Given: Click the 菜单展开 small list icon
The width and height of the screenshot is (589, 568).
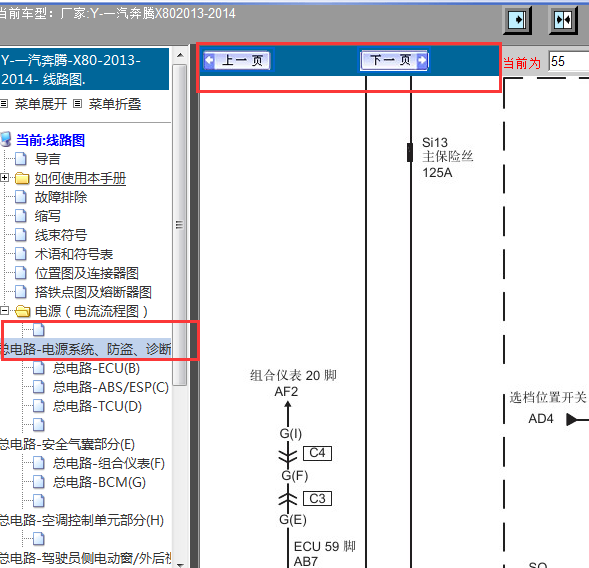Looking at the screenshot, I should coord(4,104).
